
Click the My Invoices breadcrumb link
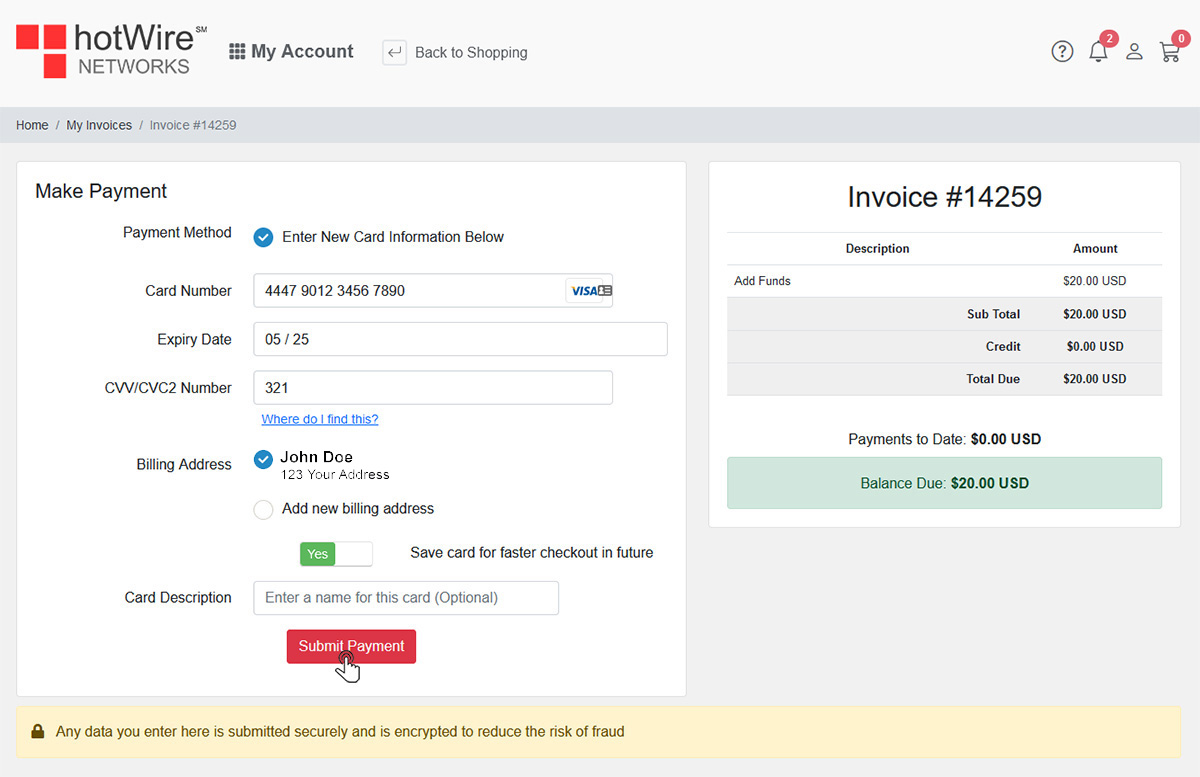(99, 125)
